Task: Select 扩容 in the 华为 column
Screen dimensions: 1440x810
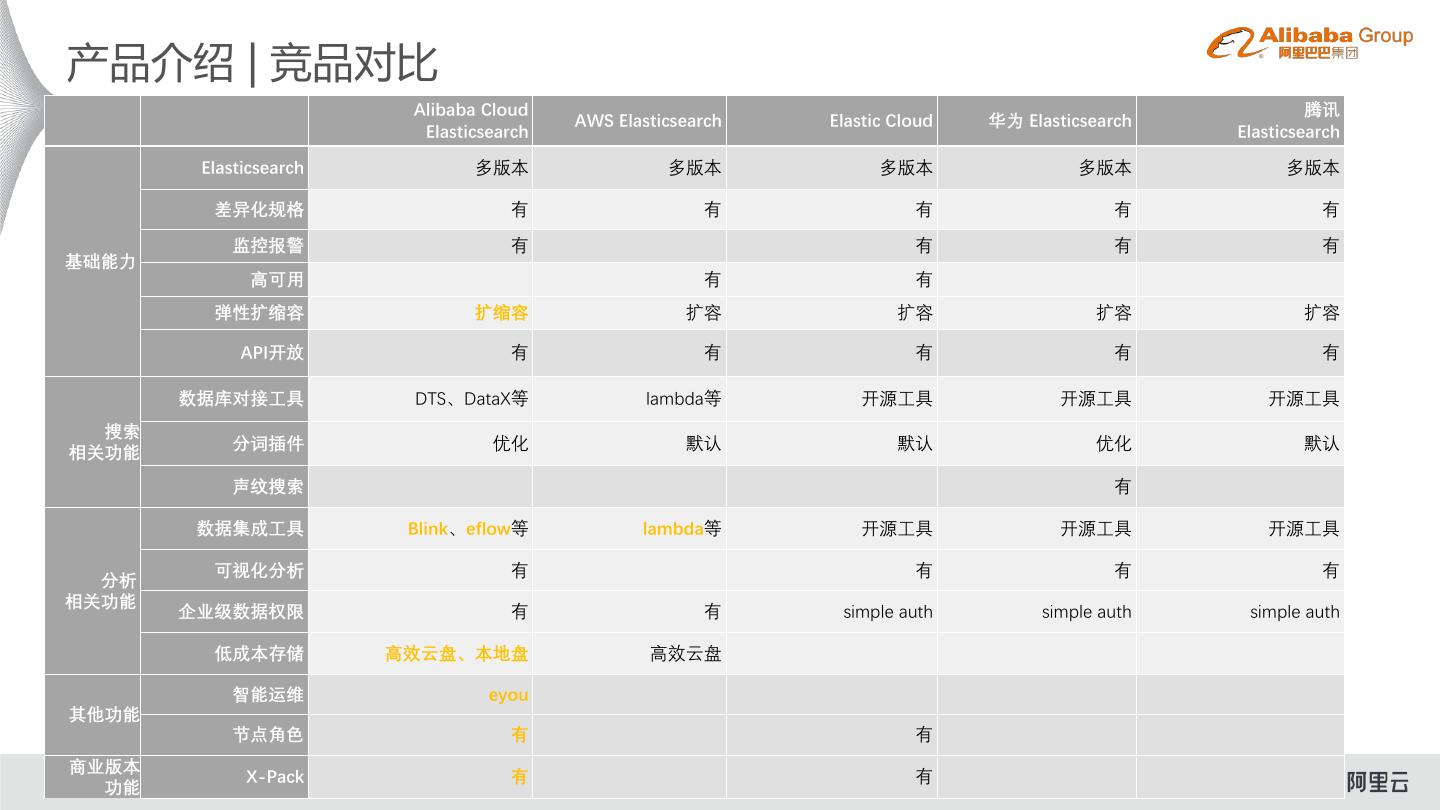Action: pos(1114,313)
